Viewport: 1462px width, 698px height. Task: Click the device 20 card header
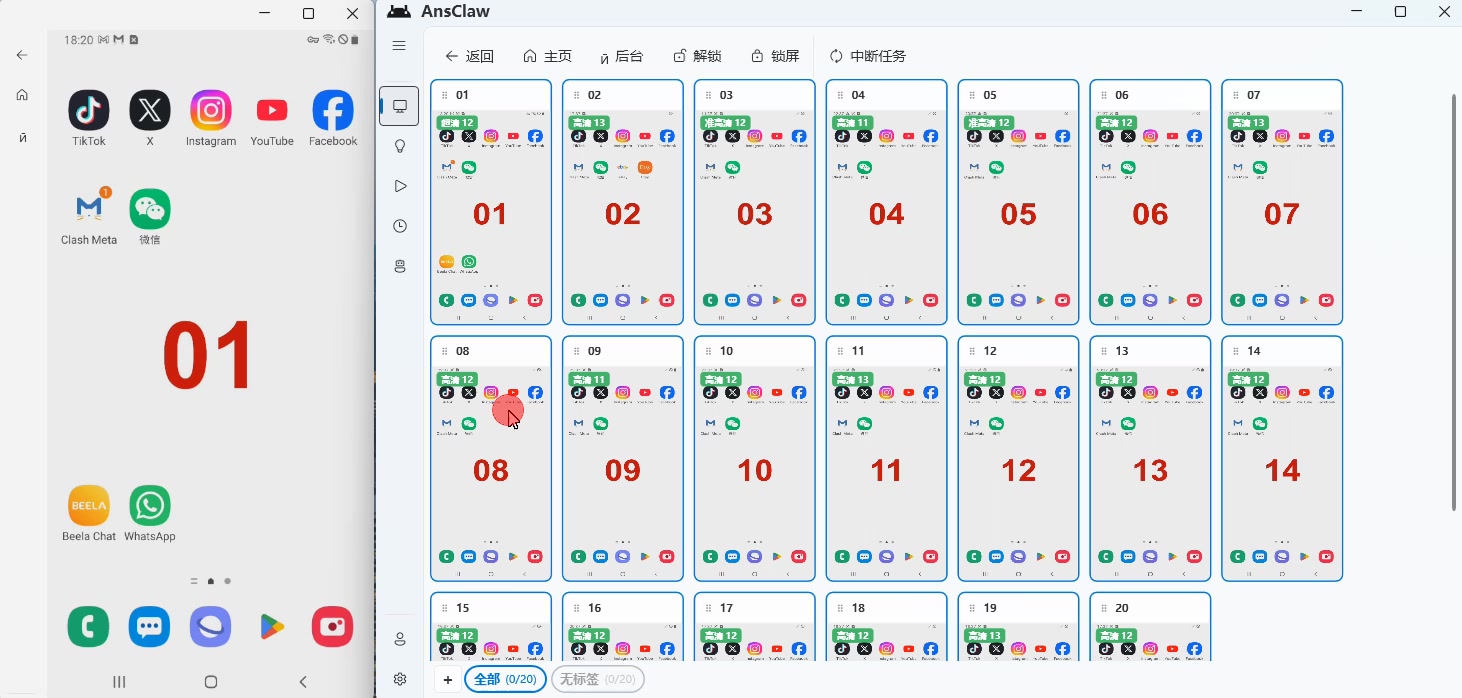coord(1151,608)
